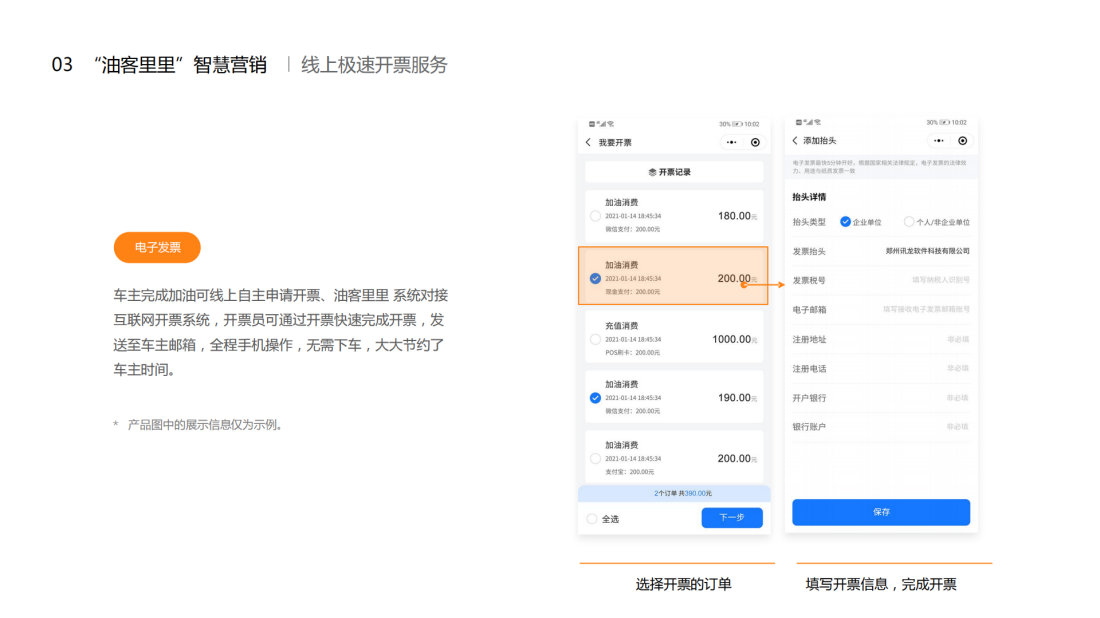Tap the circle target icon on 我要开票 screen
Screen dimensions: 1100x618
[x=755, y=142]
